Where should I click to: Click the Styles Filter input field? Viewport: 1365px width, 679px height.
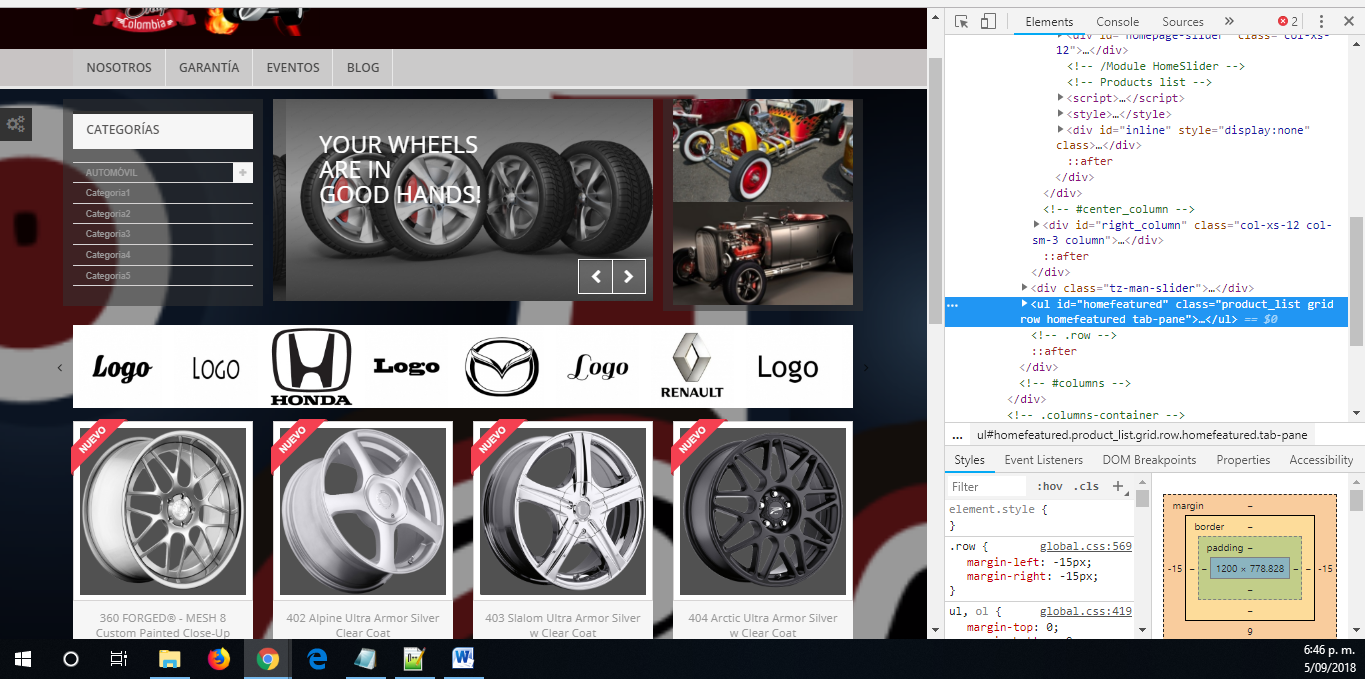(x=987, y=487)
